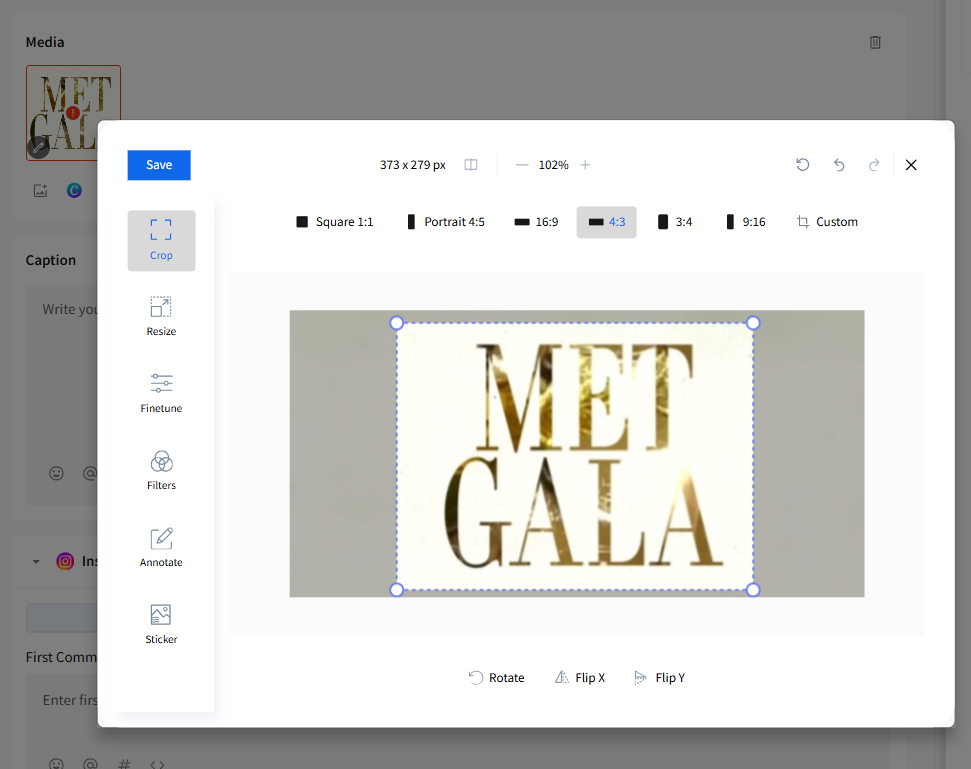The height and width of the screenshot is (769, 971).
Task: Select the Crop tool
Action: point(161,240)
